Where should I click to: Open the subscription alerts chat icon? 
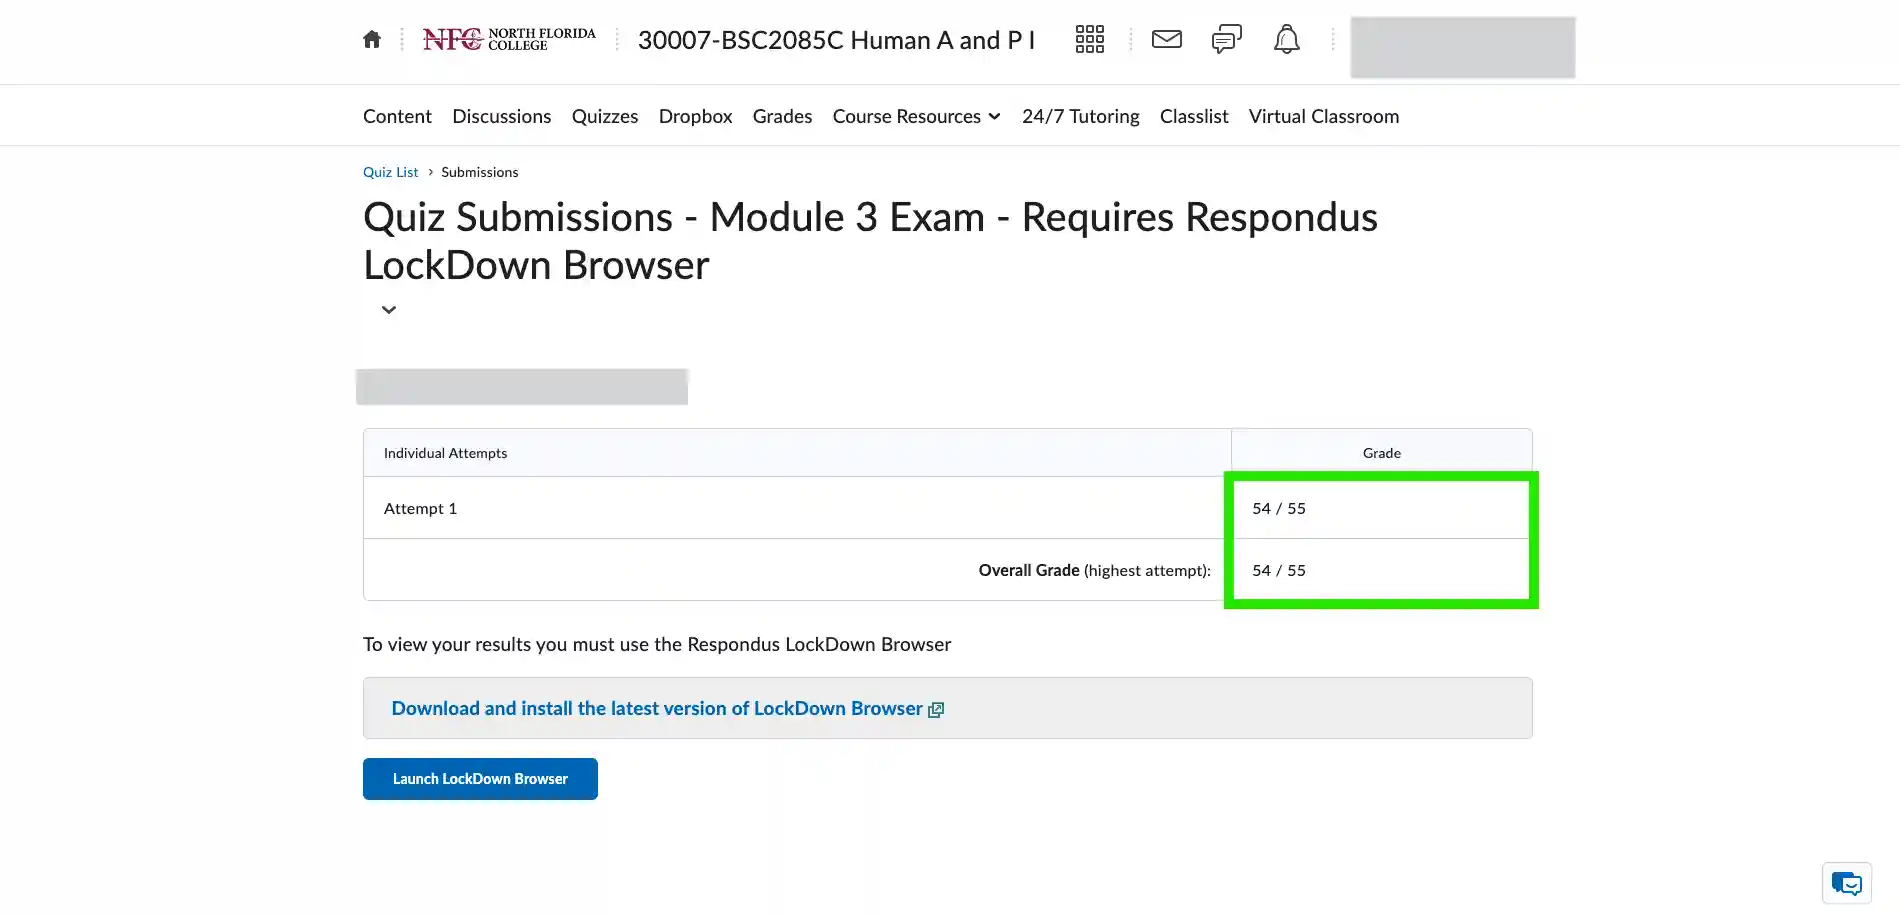click(x=1227, y=40)
